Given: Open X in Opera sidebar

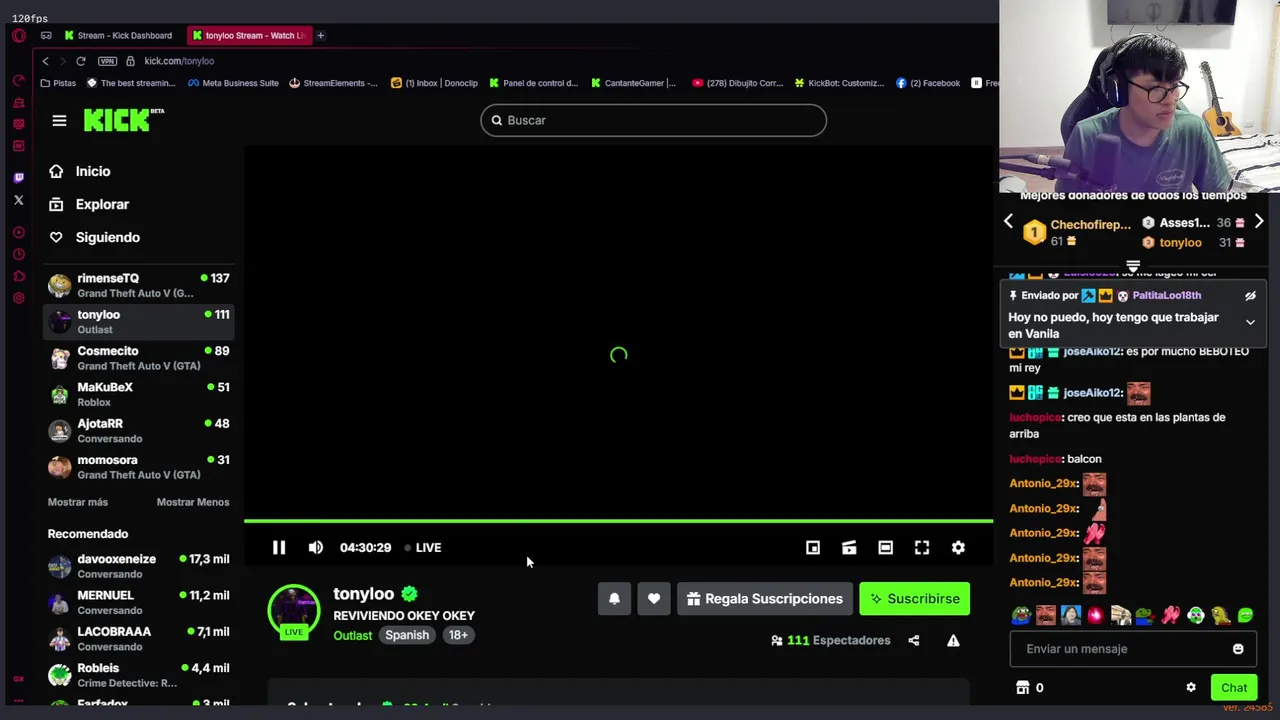Looking at the screenshot, I should [18, 200].
